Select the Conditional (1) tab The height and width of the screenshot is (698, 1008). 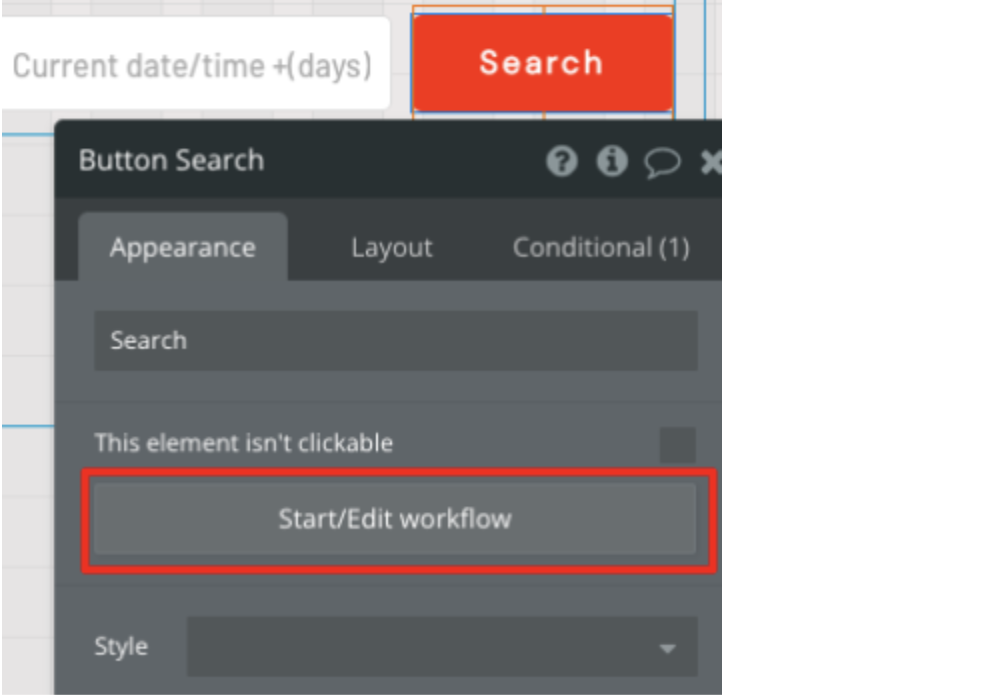click(600, 248)
